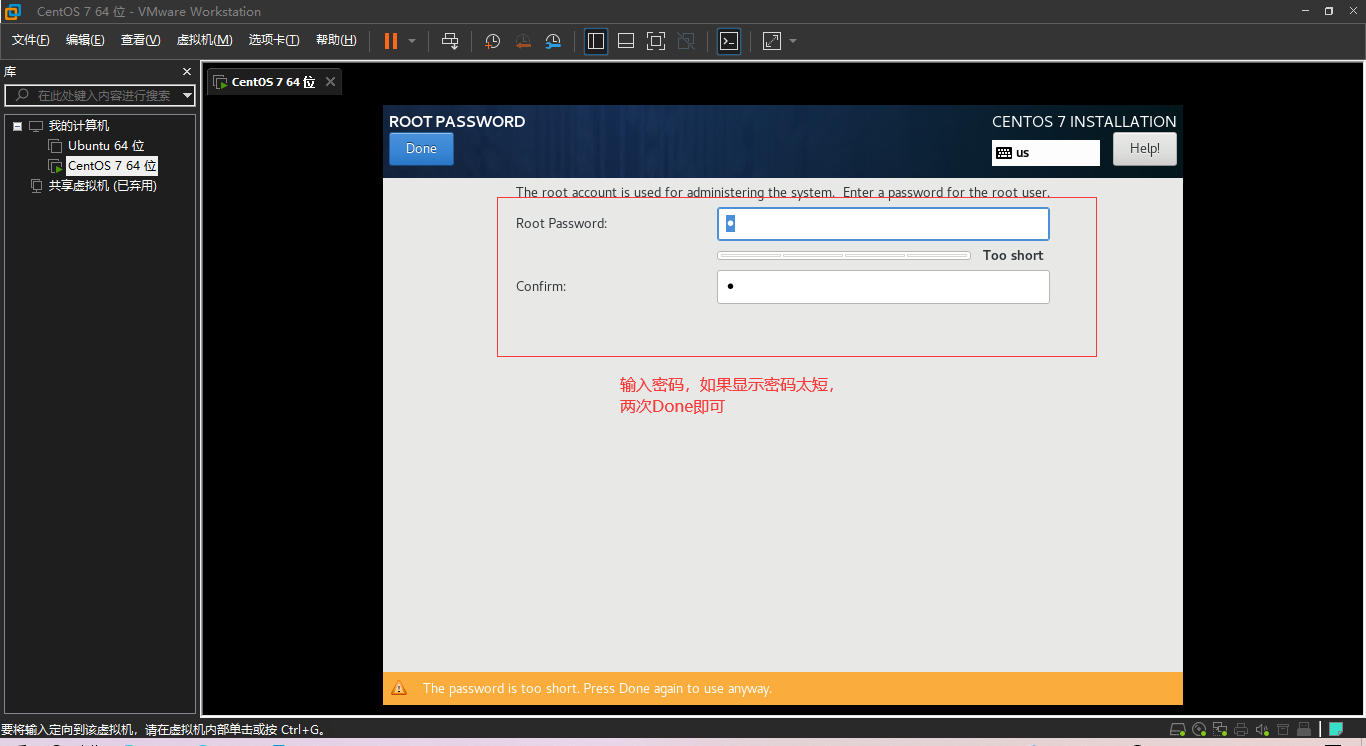Screen dimensions: 1366x746
Task: Click the Unity mode toolbar icon
Action: [686, 41]
